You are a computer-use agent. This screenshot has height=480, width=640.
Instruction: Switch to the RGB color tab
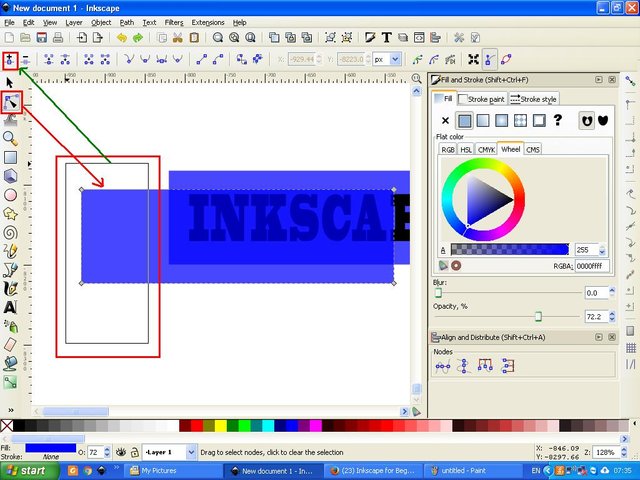coord(448,150)
